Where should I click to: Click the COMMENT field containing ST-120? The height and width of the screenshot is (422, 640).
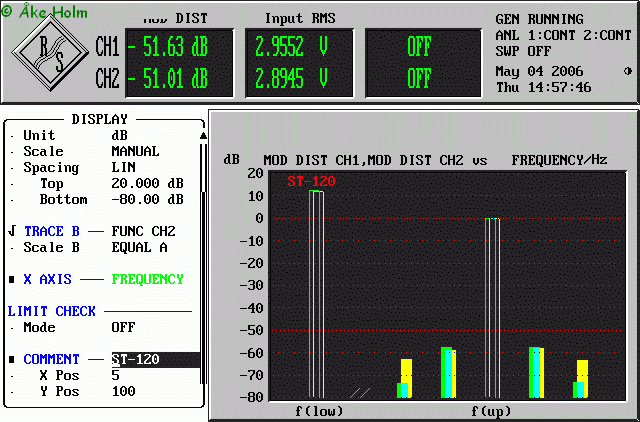pyautogui.click(x=156, y=360)
